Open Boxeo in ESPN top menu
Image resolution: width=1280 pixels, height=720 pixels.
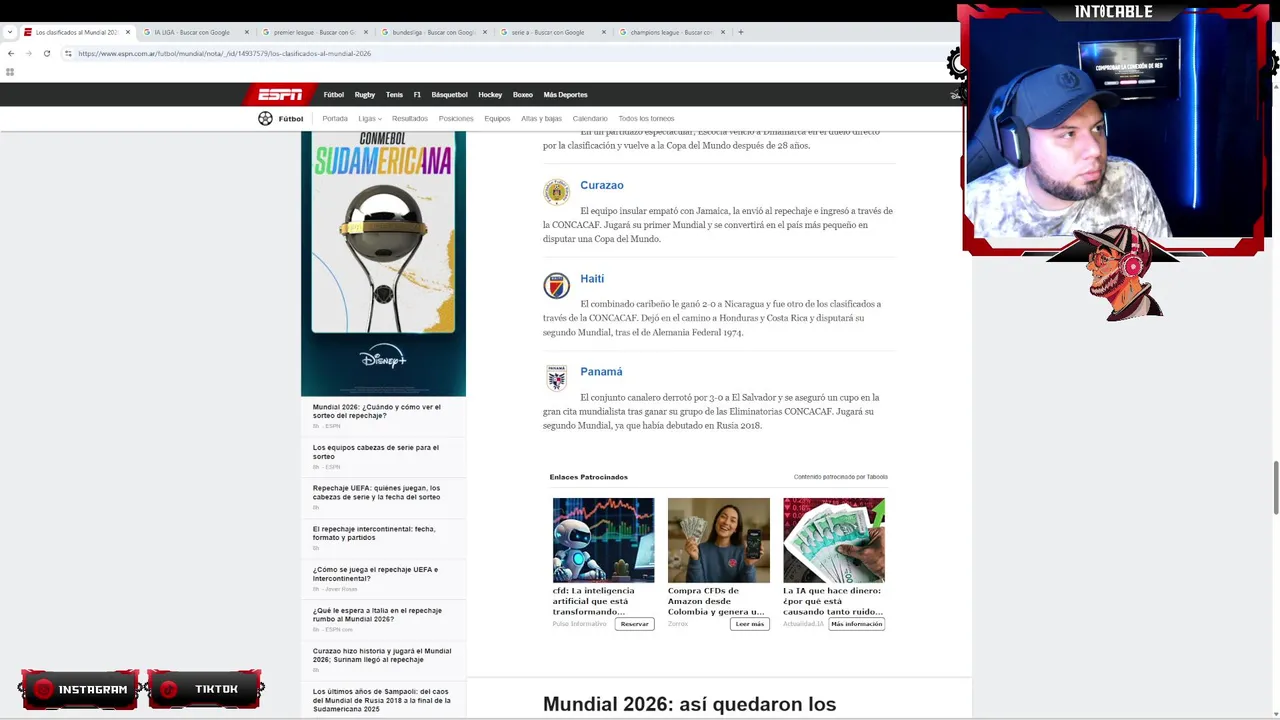[523, 95]
